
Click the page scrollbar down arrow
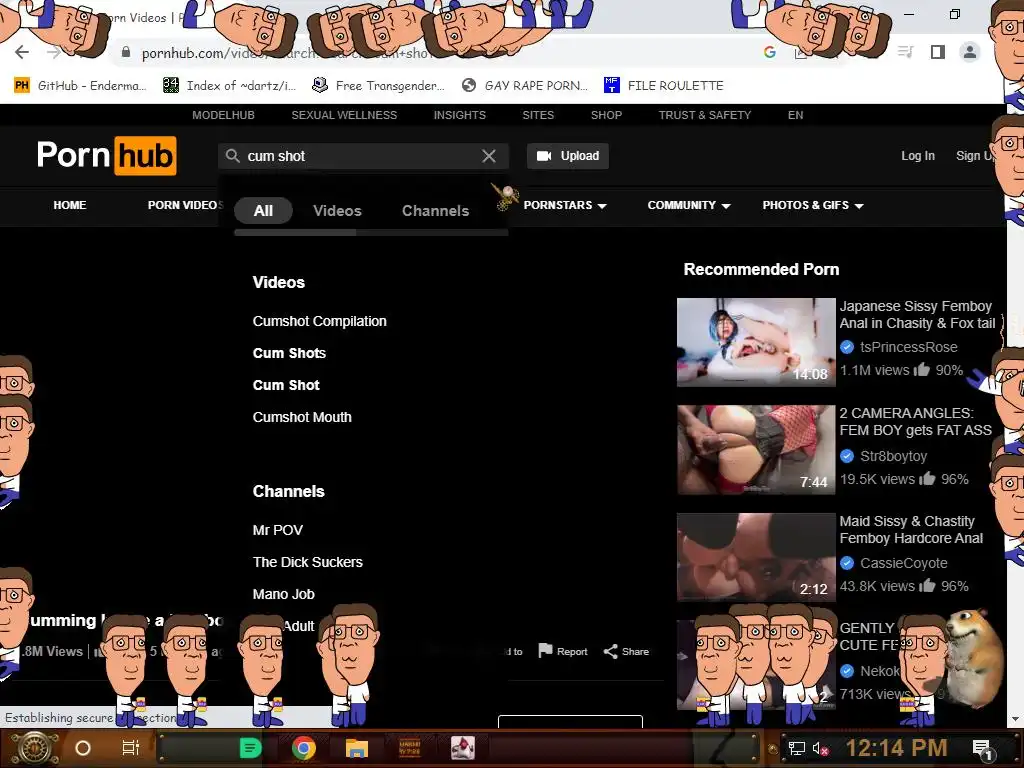coord(1014,720)
